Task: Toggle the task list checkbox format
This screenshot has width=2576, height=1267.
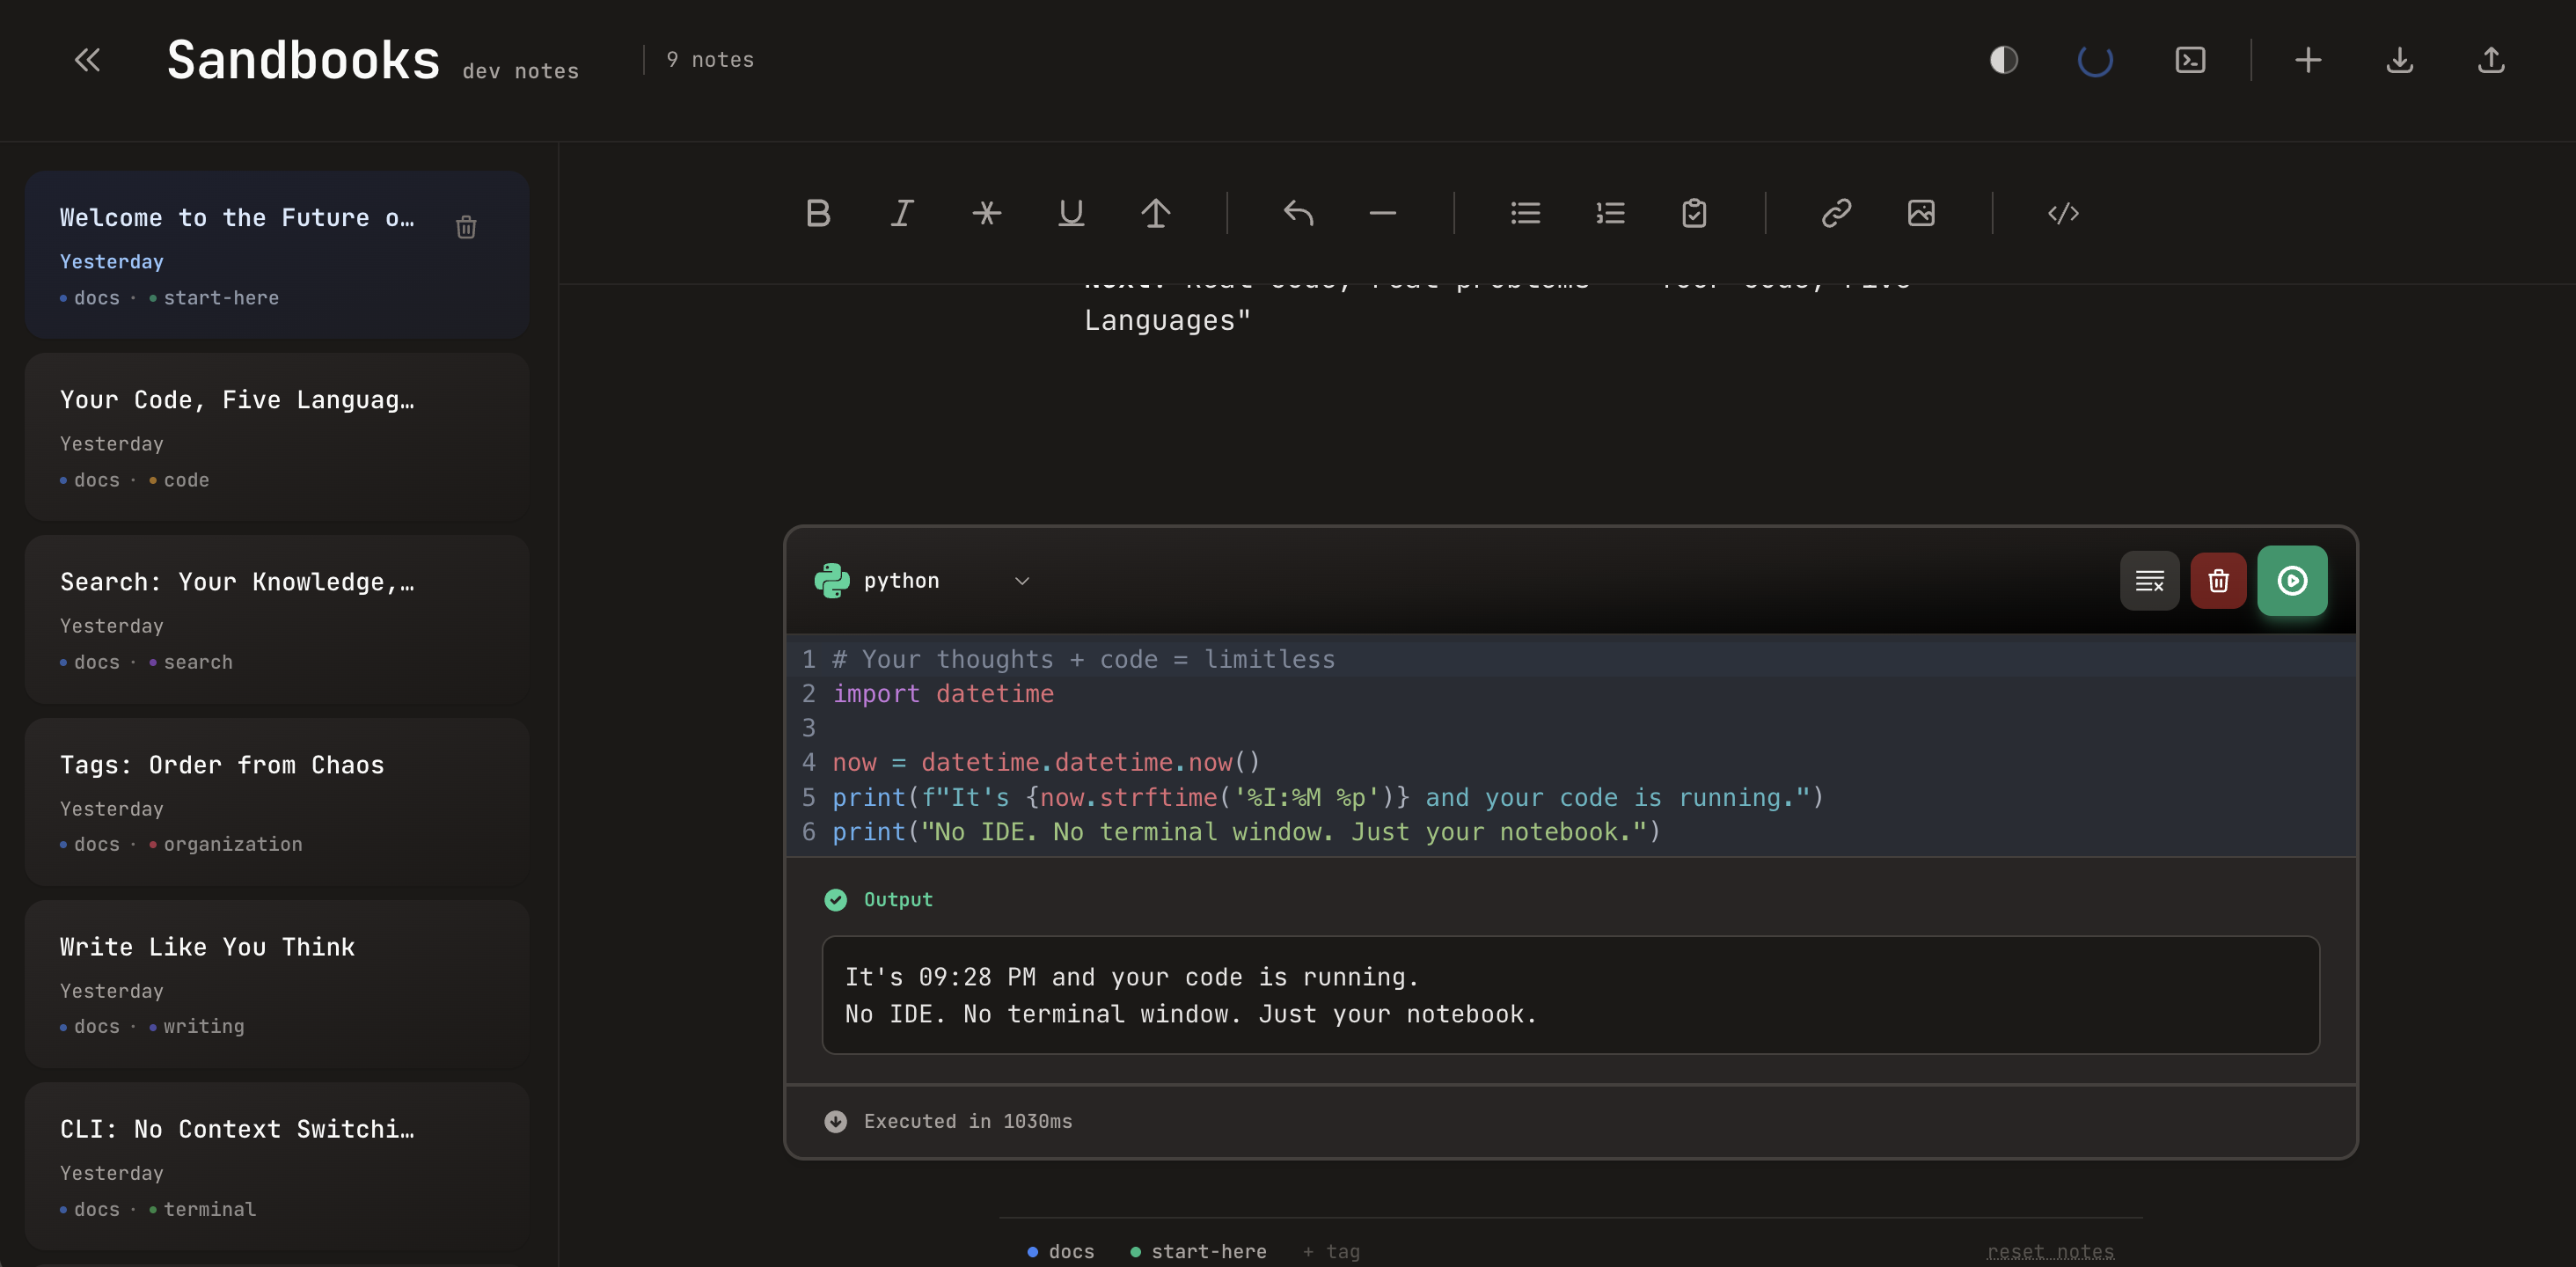Action: pos(1694,213)
